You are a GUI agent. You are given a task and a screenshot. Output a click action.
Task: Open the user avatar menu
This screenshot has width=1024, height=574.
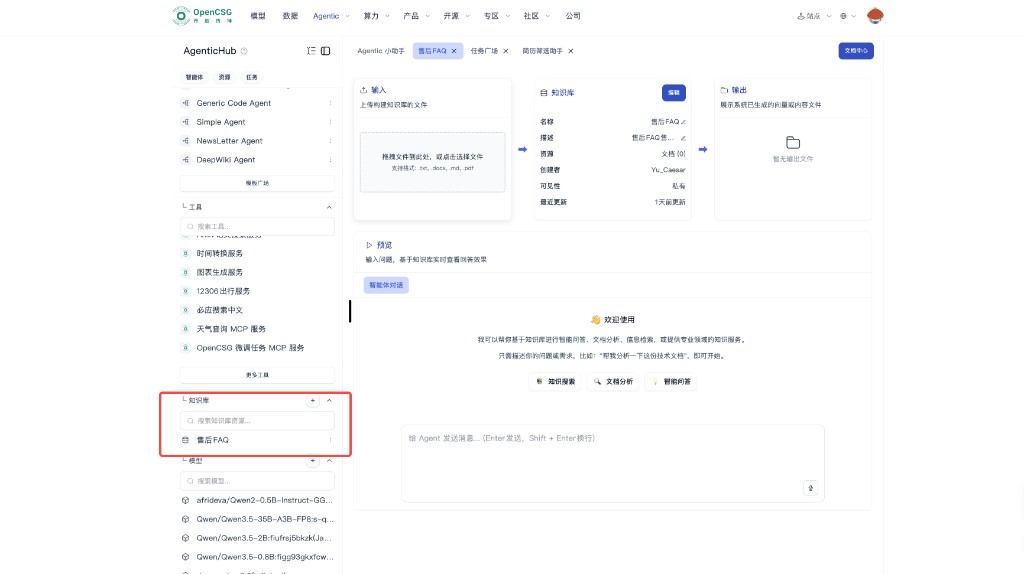pos(875,16)
